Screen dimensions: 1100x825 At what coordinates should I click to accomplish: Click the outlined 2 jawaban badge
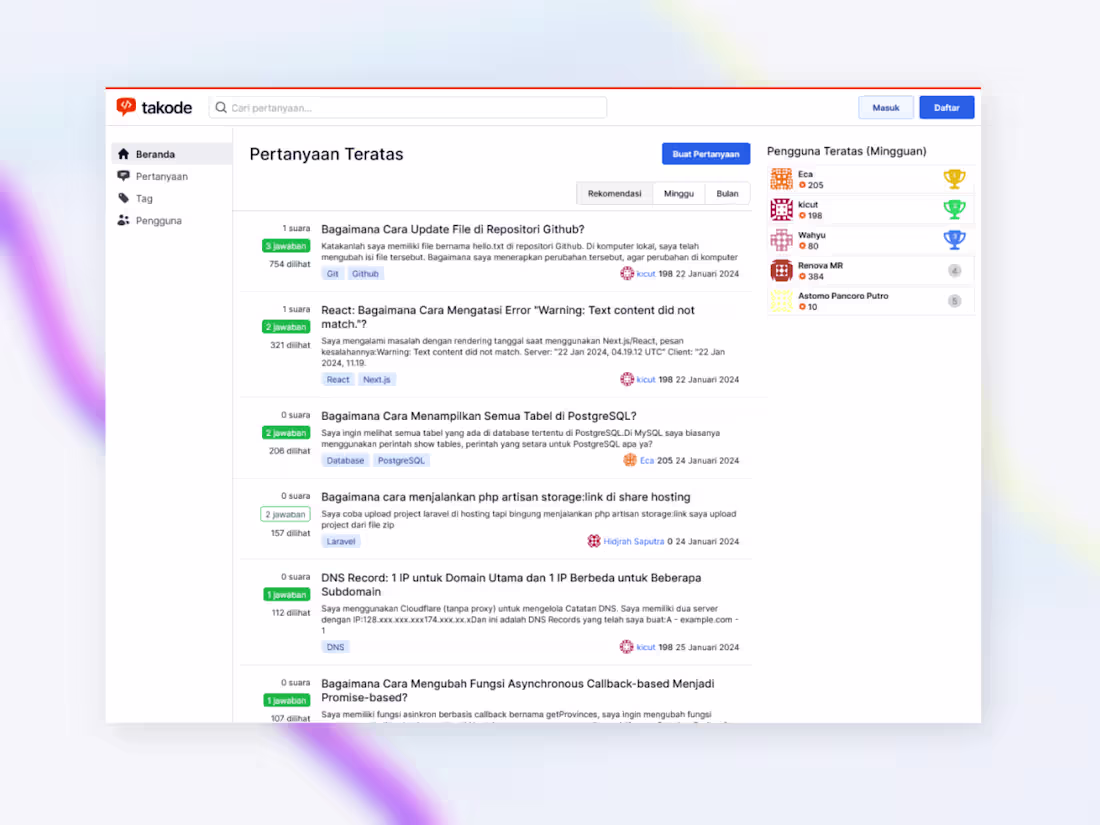tap(285, 514)
